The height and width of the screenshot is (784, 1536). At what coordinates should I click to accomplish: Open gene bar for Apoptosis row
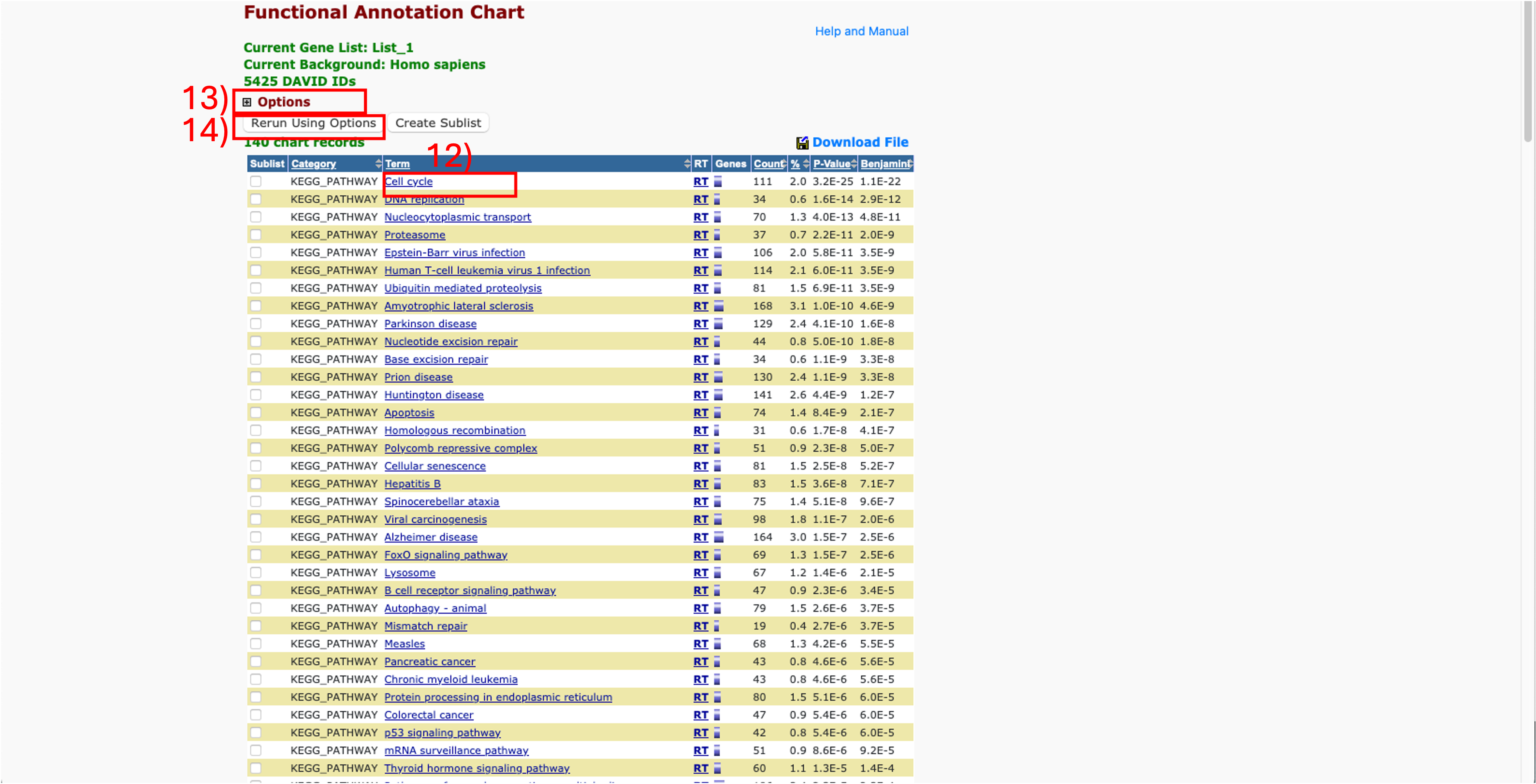[x=718, y=413]
